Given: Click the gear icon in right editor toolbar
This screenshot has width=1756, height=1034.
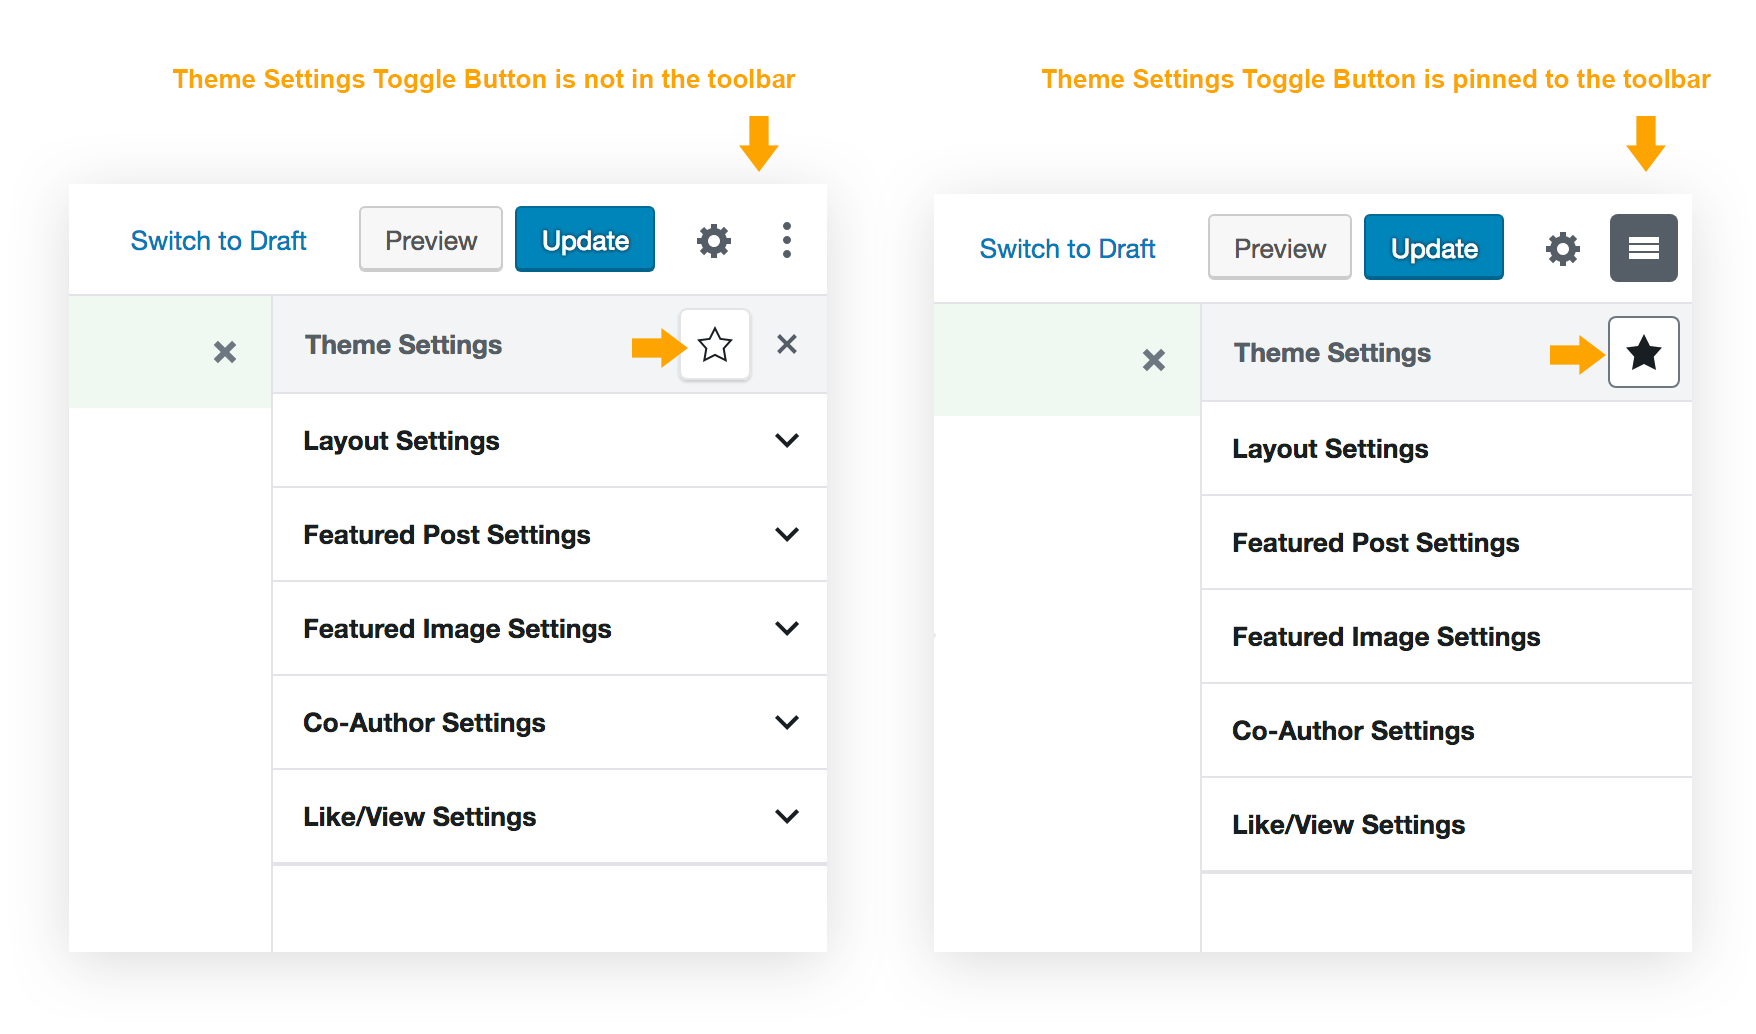Looking at the screenshot, I should coord(1562,248).
